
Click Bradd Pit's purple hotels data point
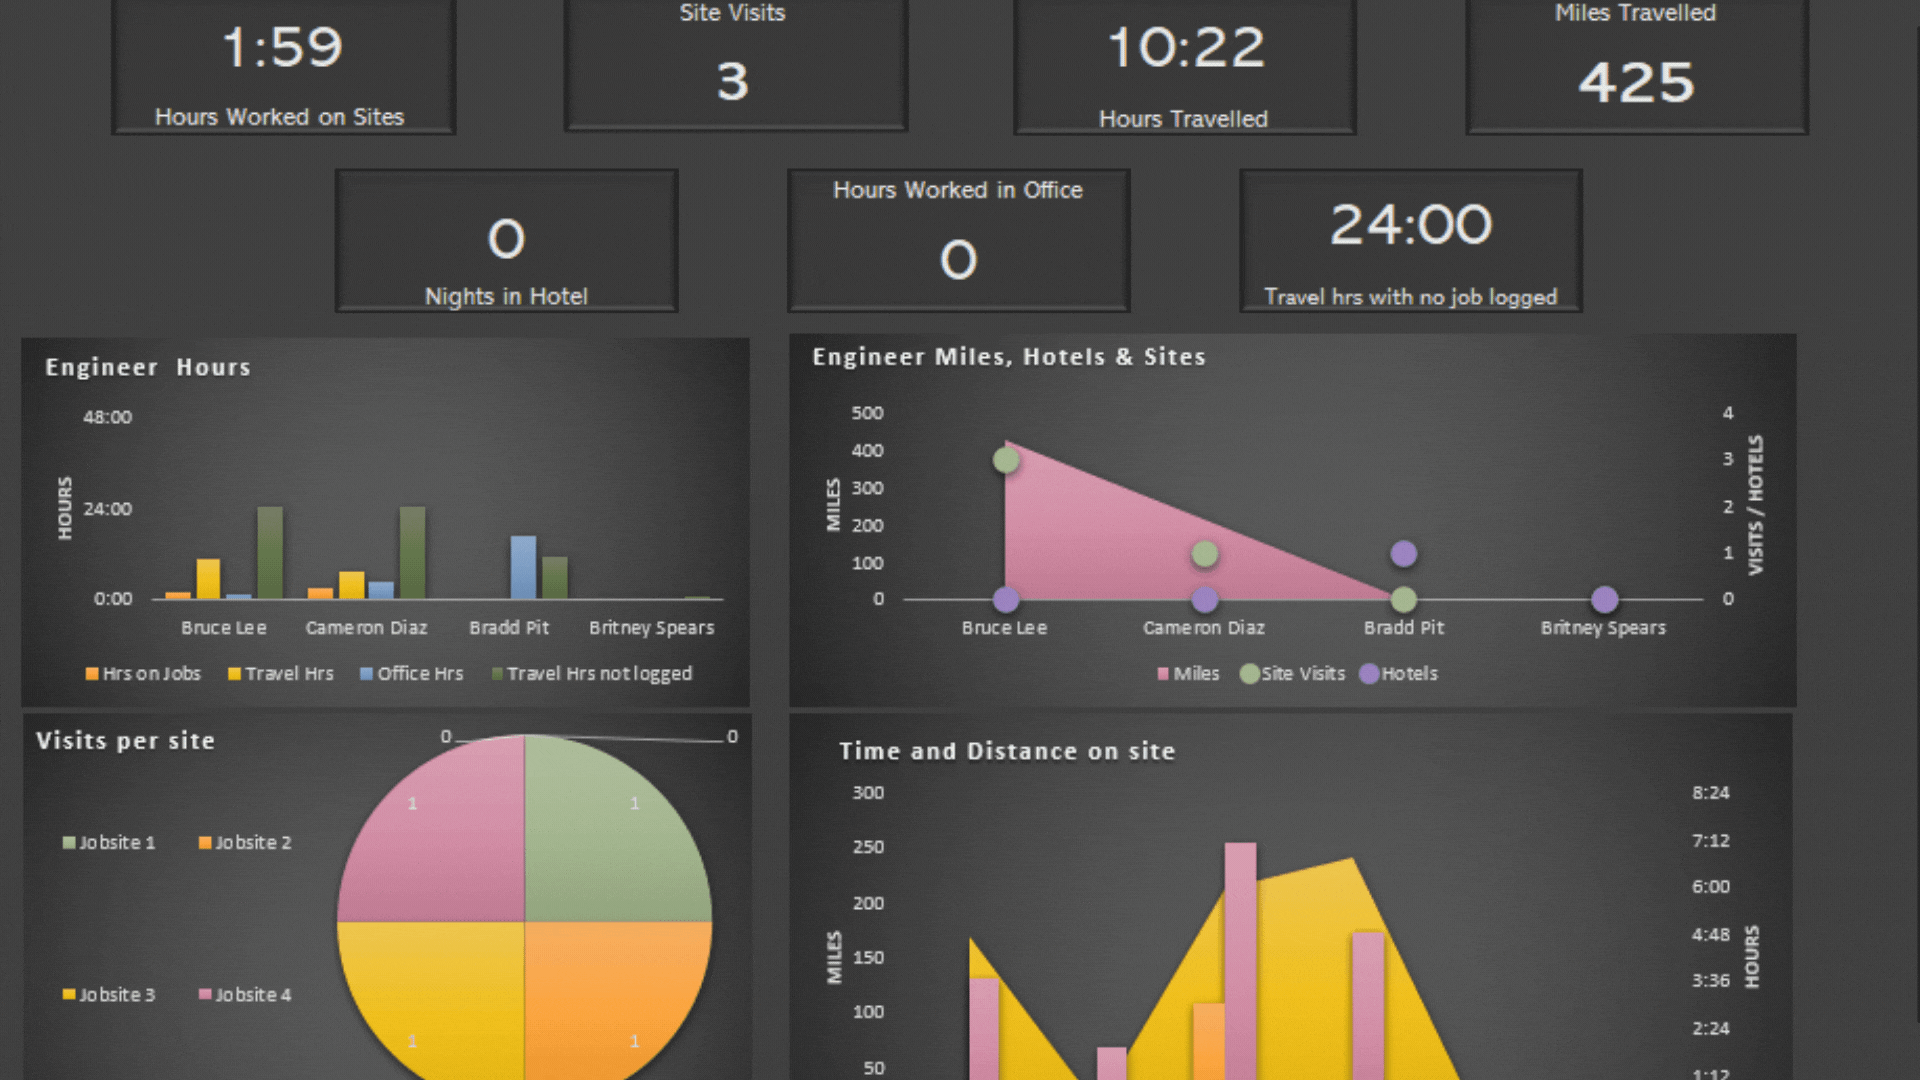click(1404, 553)
